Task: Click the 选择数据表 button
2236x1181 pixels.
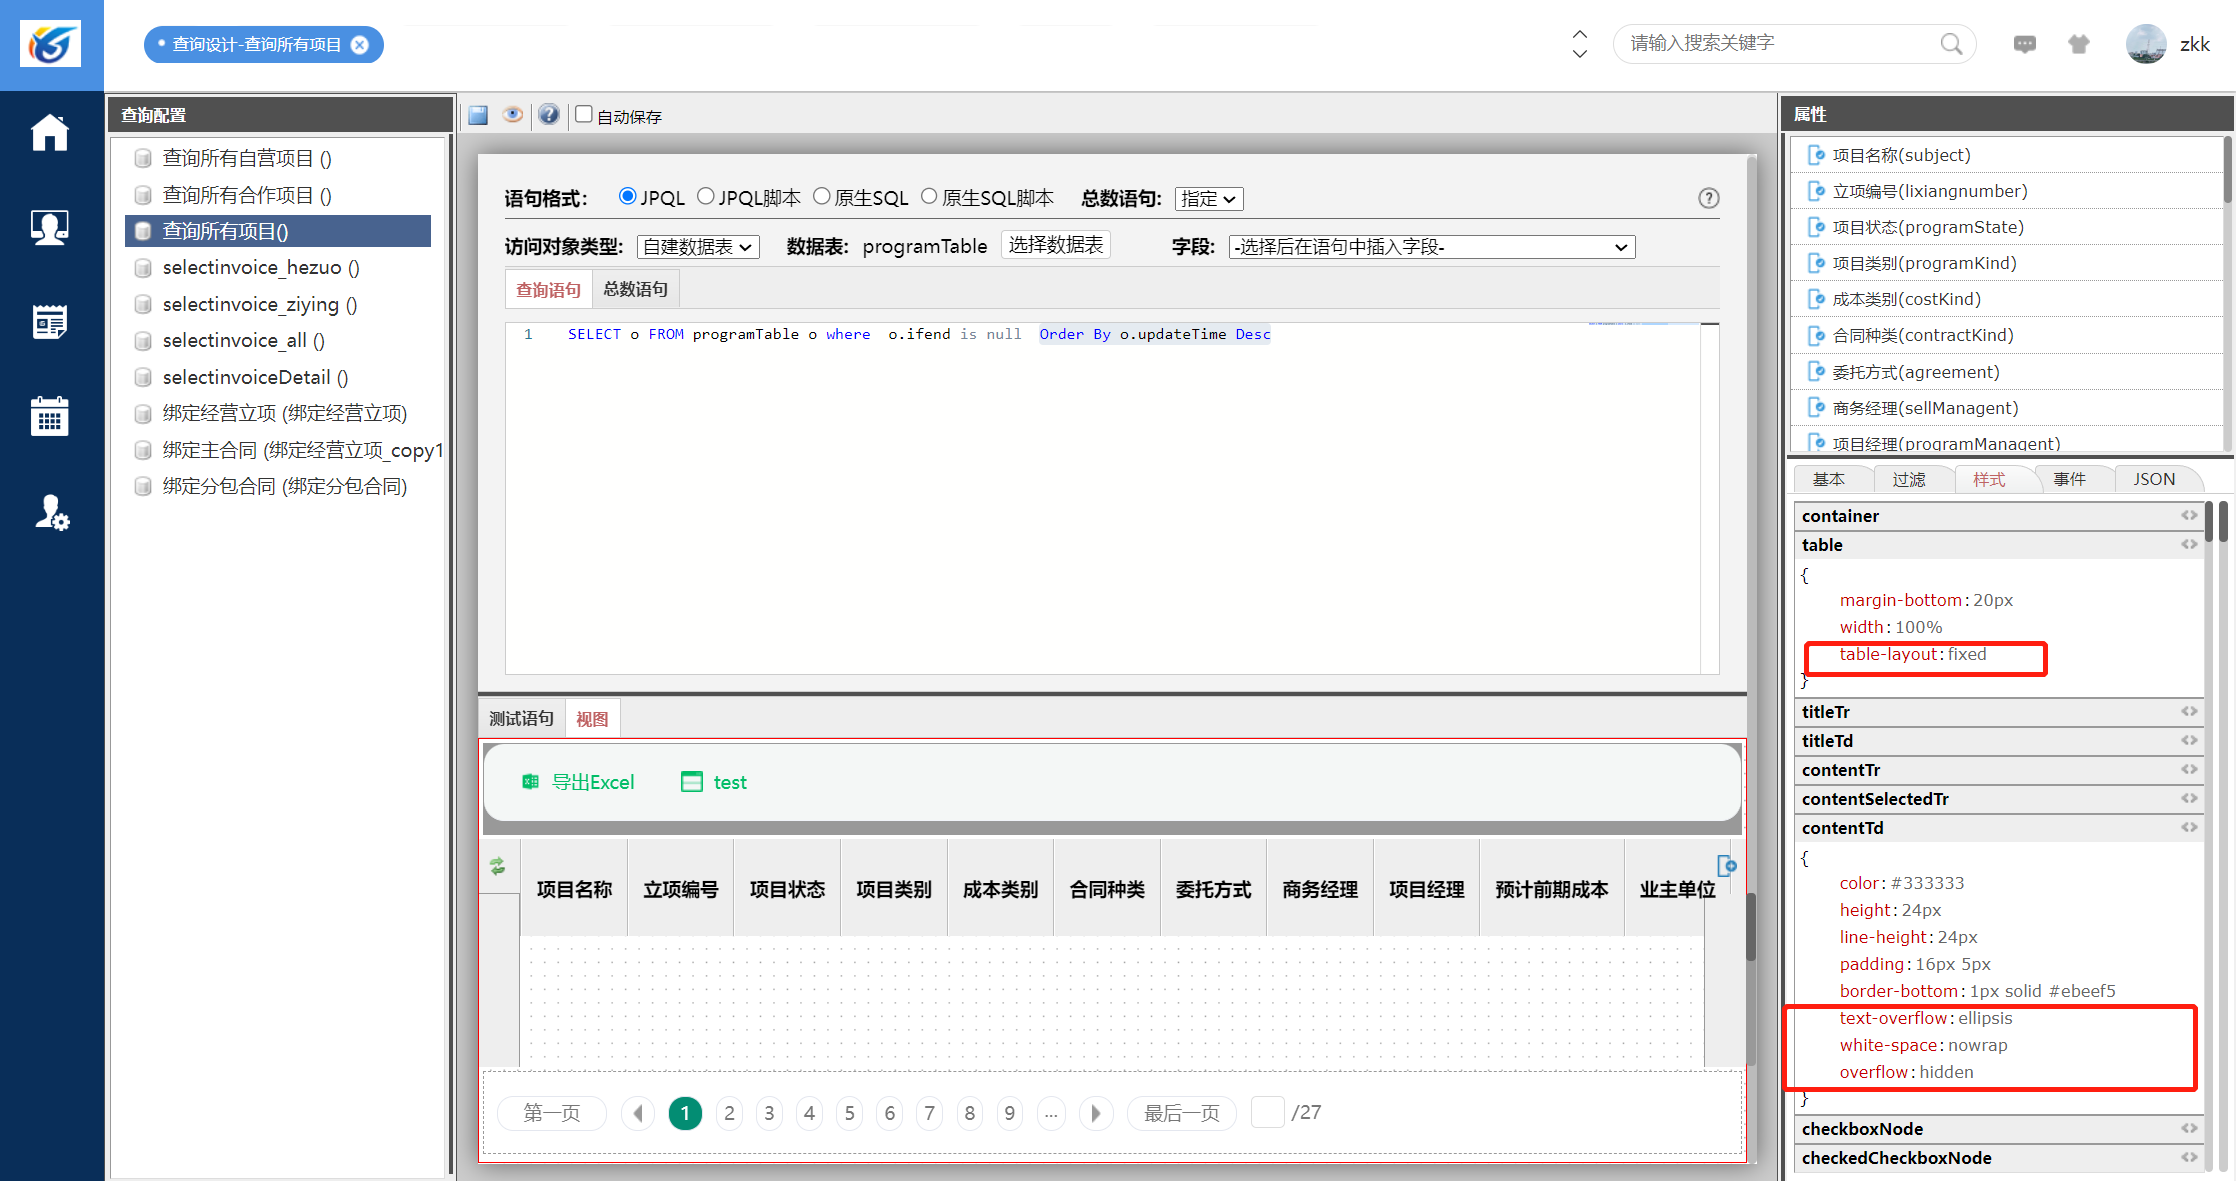Action: tap(1055, 245)
